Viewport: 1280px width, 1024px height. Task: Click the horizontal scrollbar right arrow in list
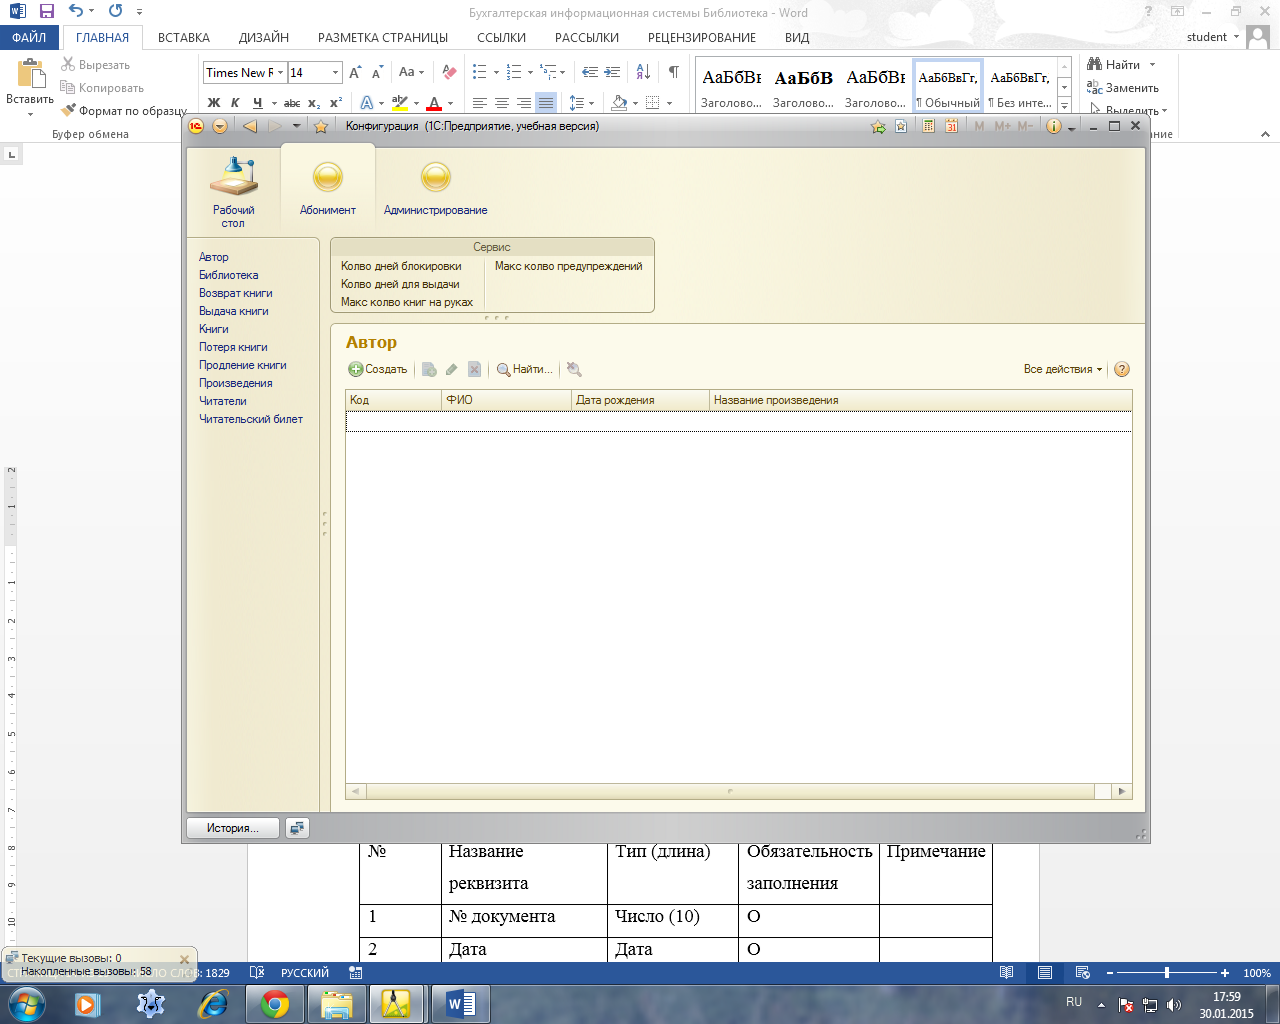(x=1122, y=791)
